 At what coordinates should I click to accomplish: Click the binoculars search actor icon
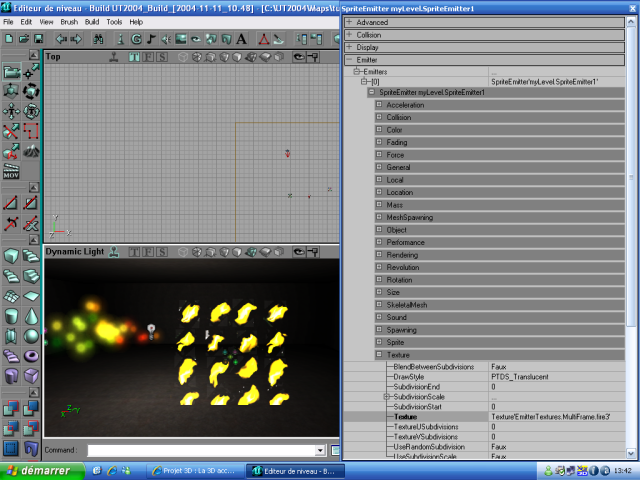pos(99,39)
